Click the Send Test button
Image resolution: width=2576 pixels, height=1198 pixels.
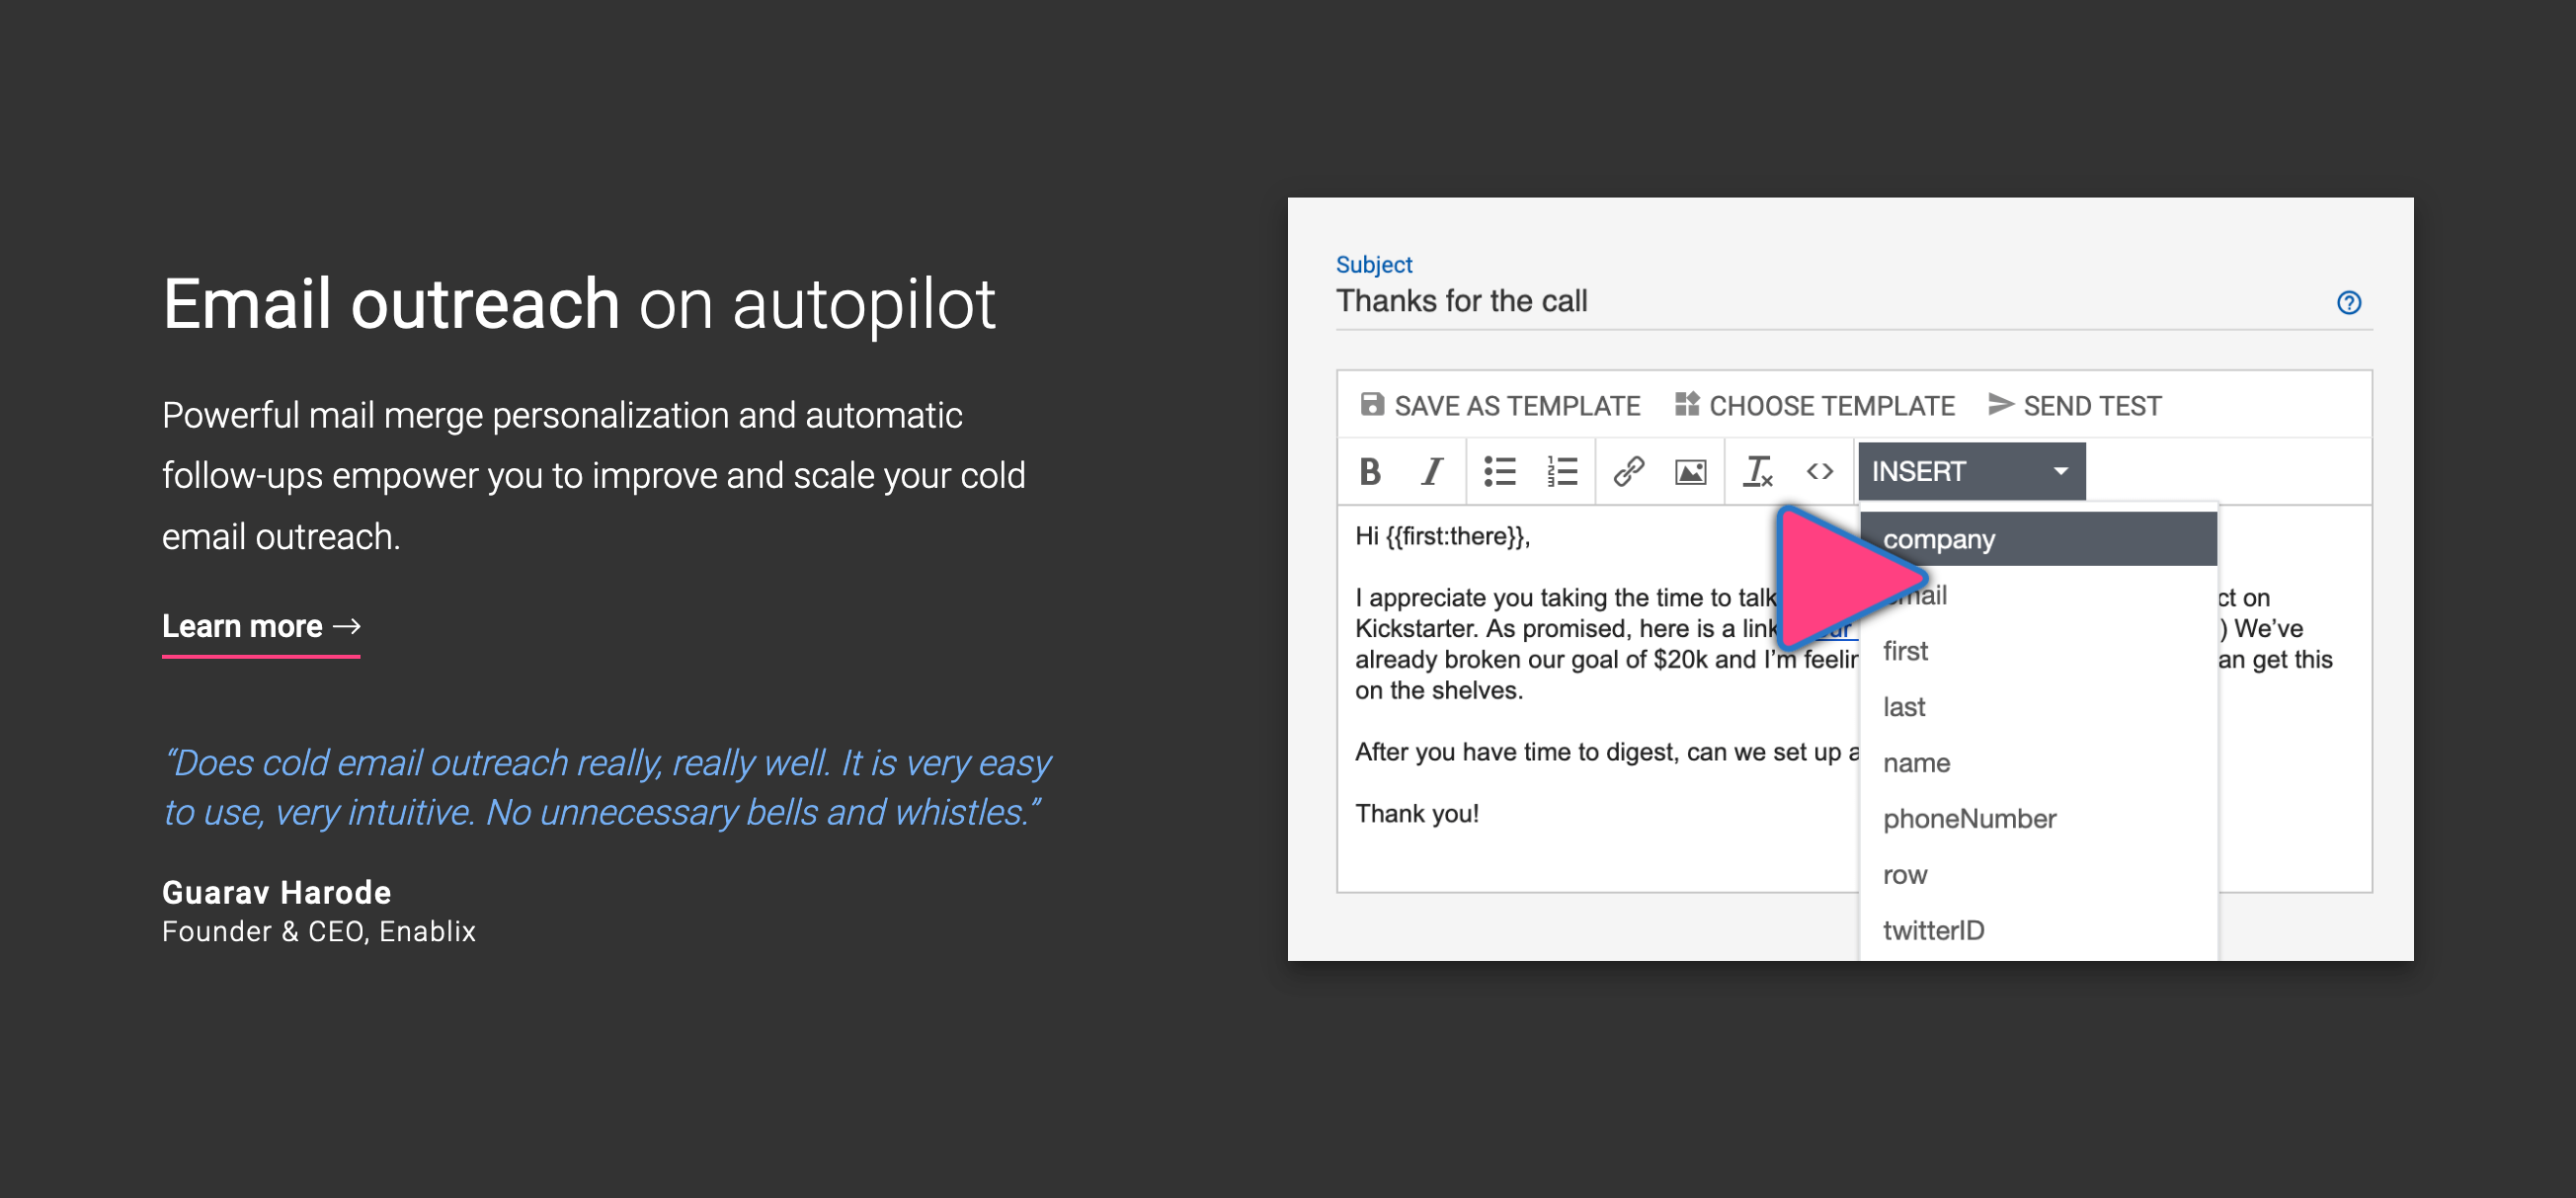(2074, 405)
